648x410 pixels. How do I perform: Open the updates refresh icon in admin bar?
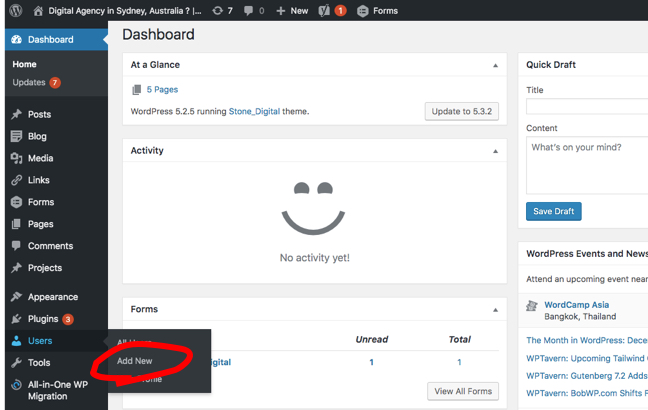[x=217, y=11]
